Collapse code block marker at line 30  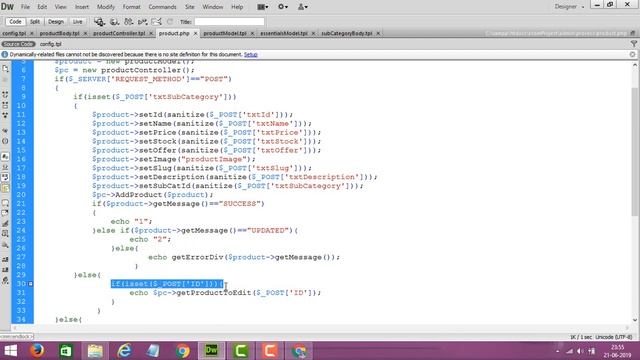pos(31,284)
